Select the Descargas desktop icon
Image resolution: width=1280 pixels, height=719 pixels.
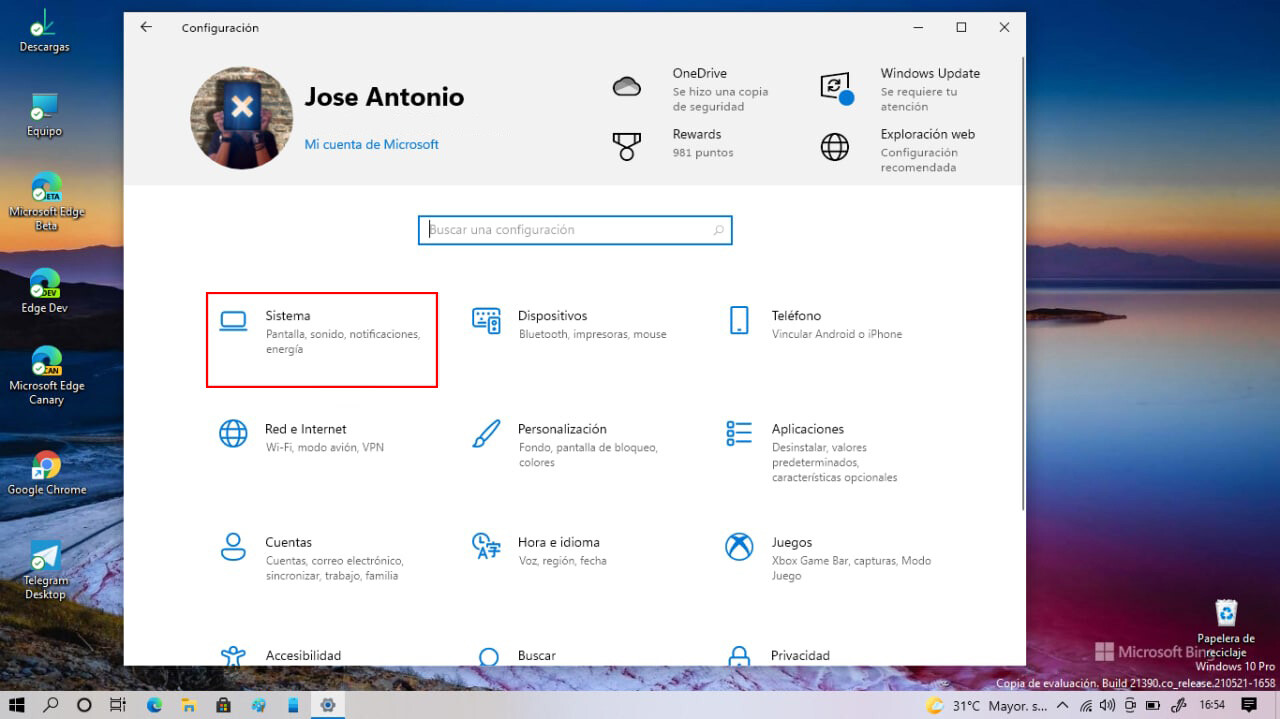pyautogui.click(x=44, y=32)
